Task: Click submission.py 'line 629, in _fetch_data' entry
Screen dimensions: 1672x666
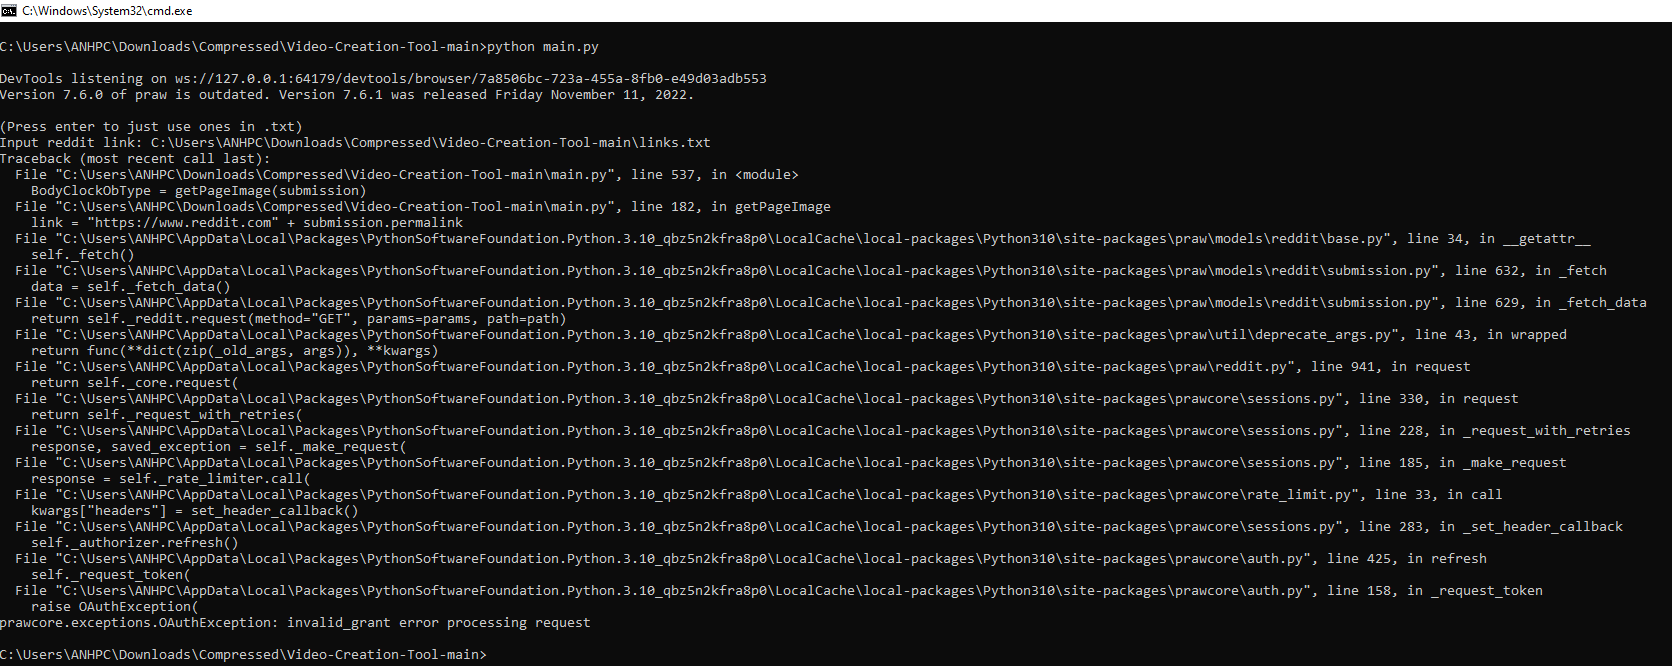Action: [x=831, y=303]
